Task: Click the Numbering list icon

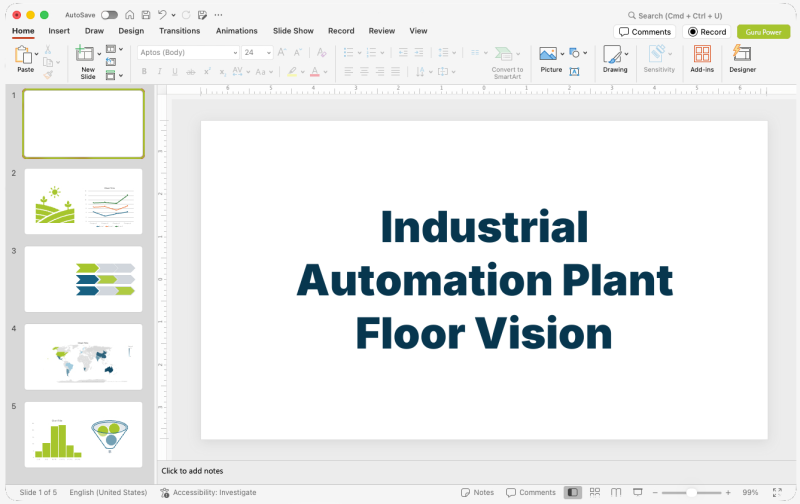Action: coord(371,53)
